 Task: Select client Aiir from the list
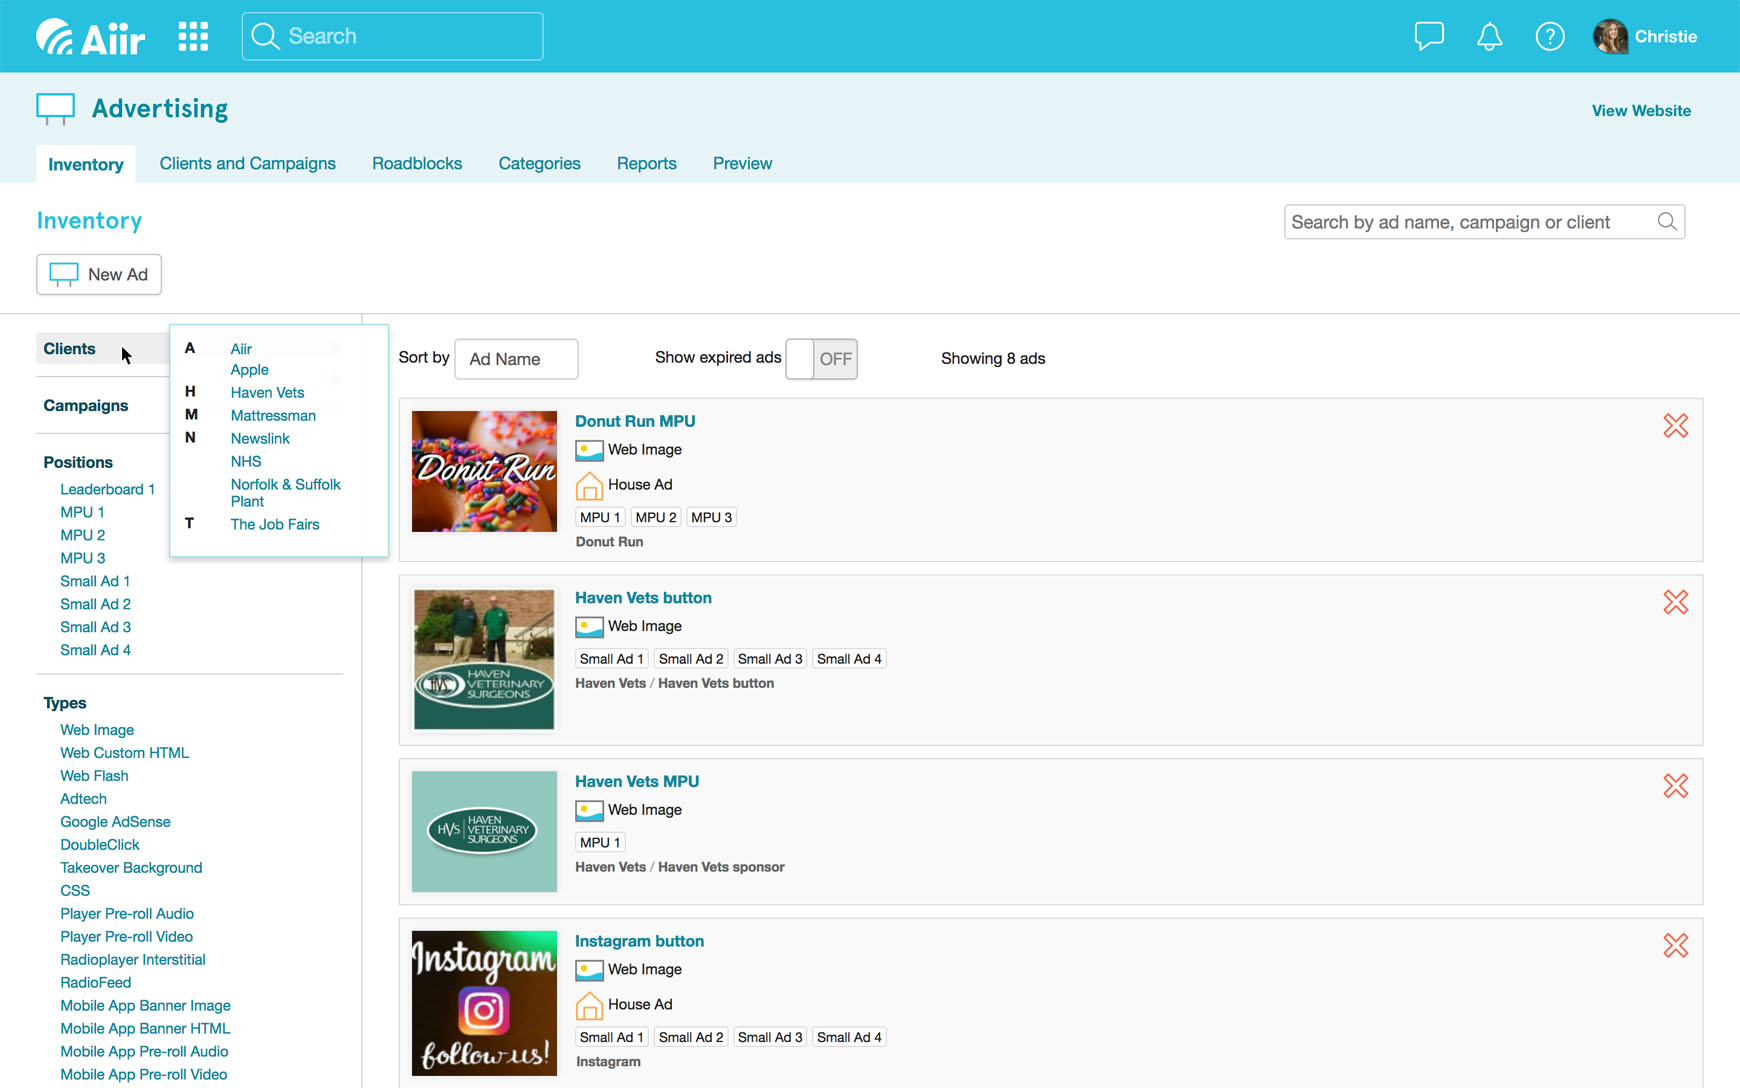(x=241, y=349)
